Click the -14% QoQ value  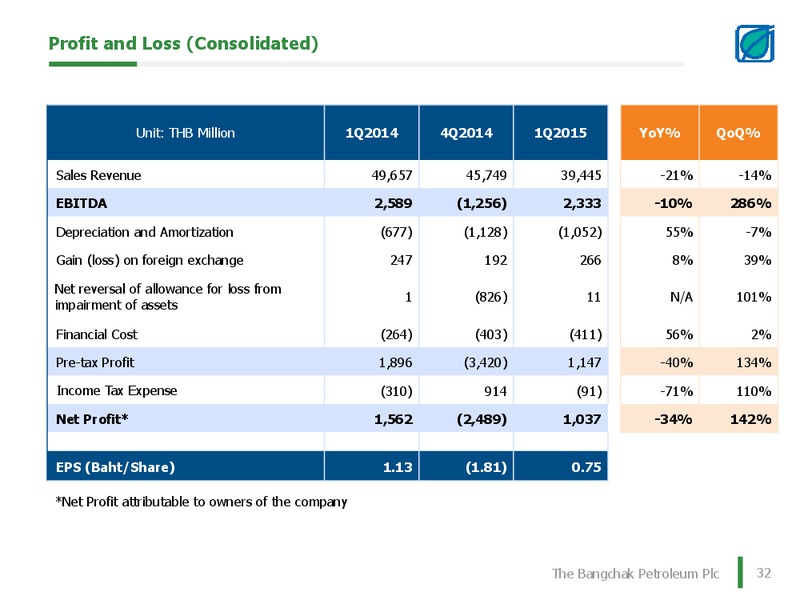755,176
